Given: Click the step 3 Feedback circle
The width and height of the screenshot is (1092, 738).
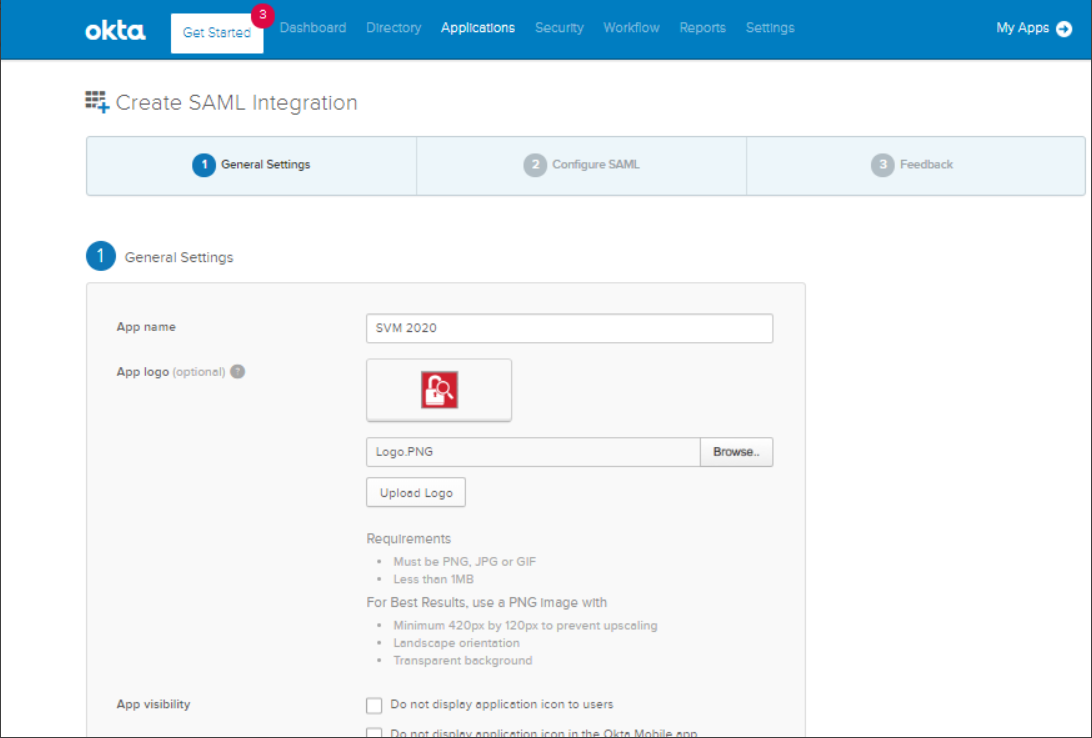Looking at the screenshot, I should [882, 165].
